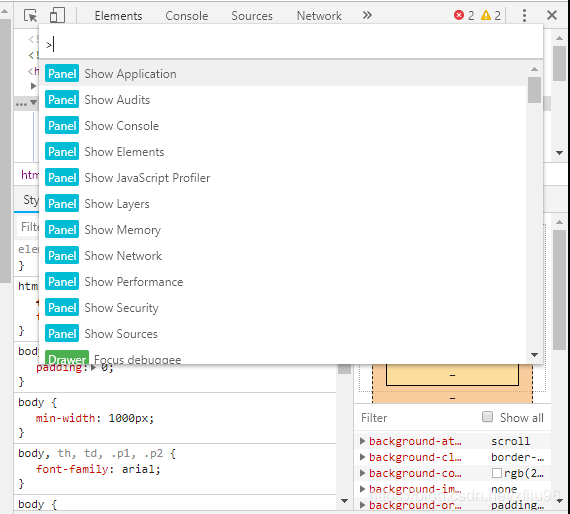Enable the Show all checkbox
The height and width of the screenshot is (514, 570).
[487, 417]
